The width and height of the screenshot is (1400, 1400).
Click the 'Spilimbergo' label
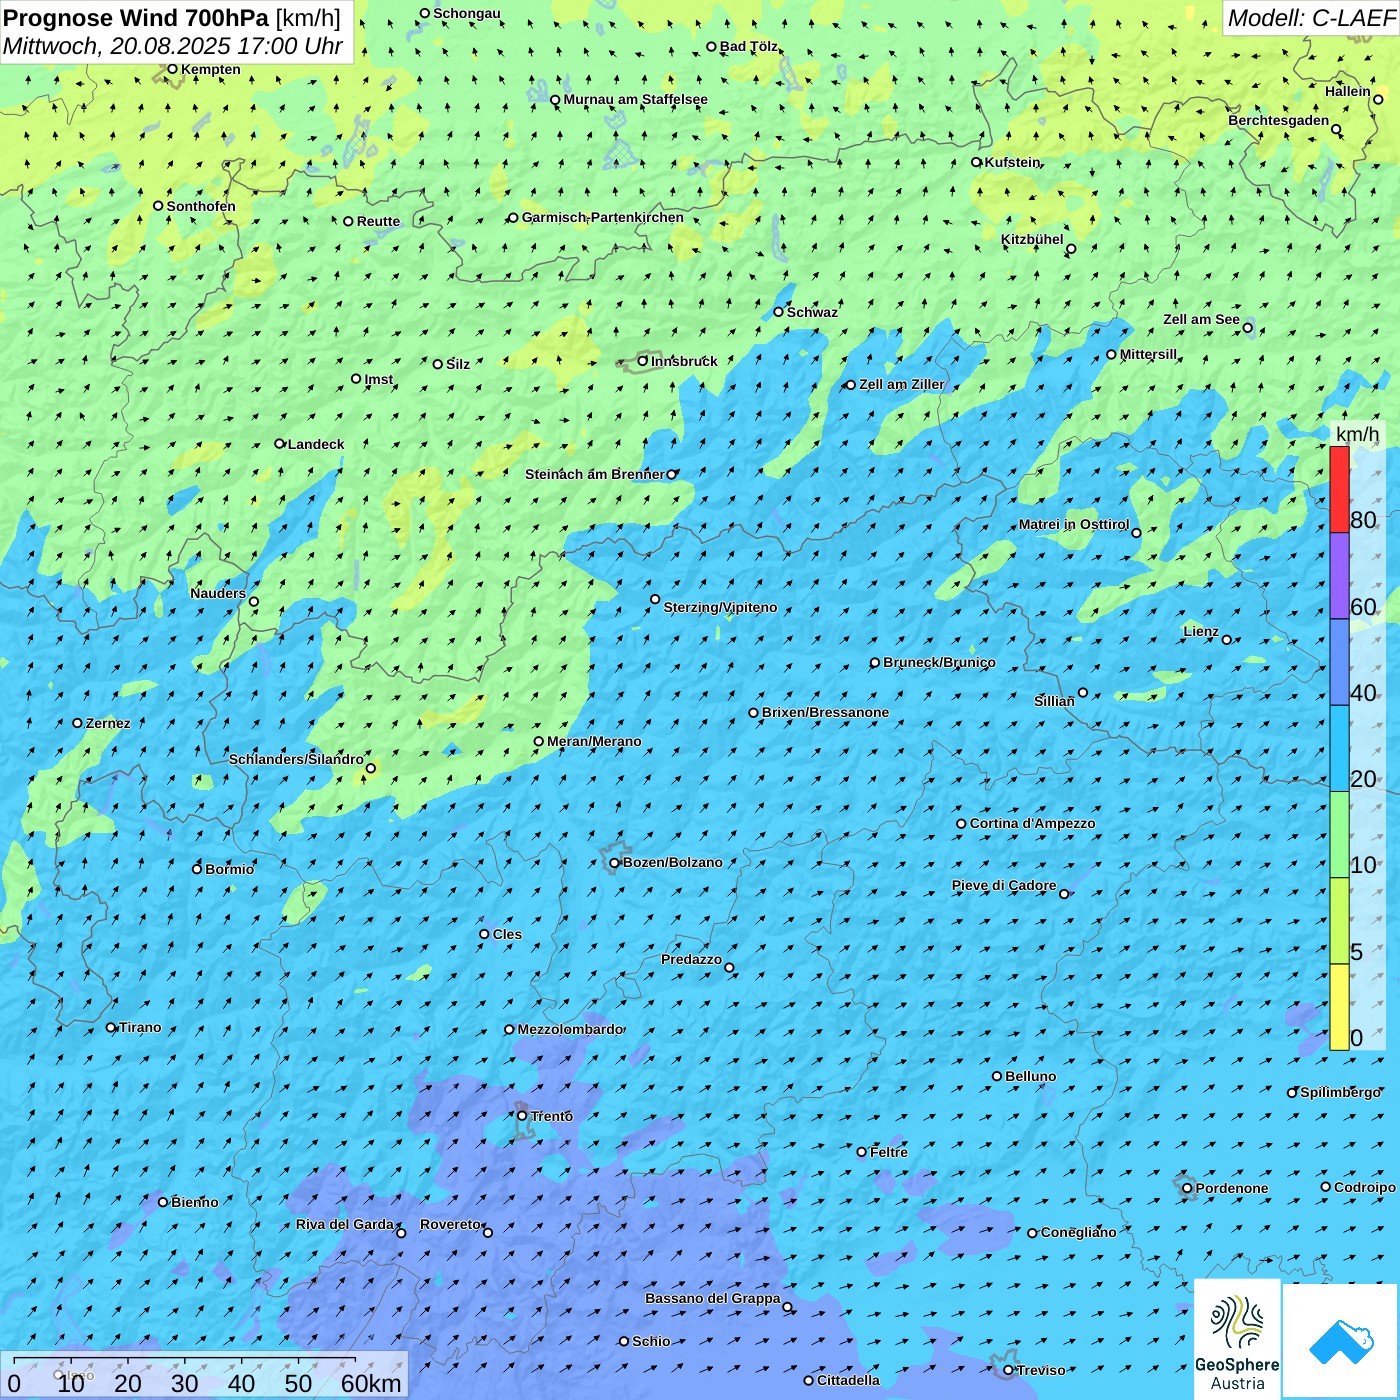pyautogui.click(x=1340, y=1092)
